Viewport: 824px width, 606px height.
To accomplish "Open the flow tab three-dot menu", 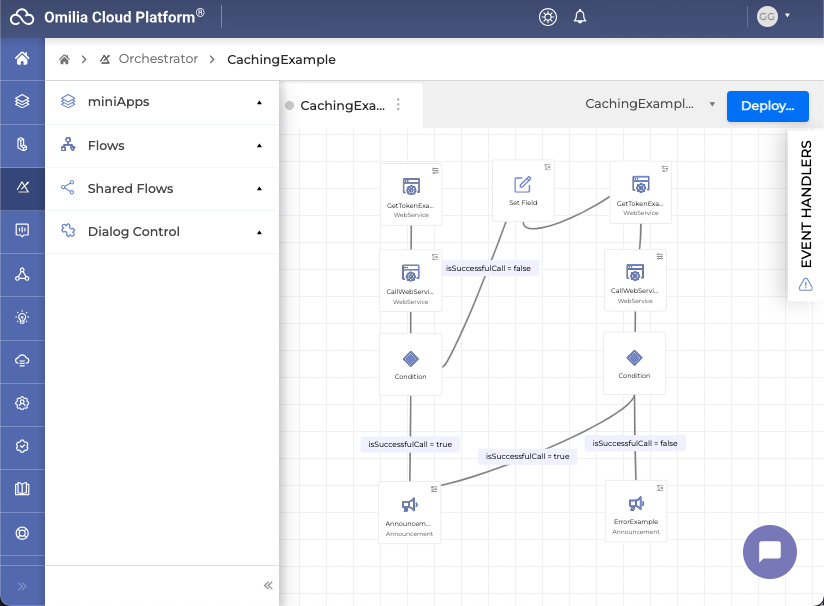I will pos(398,105).
